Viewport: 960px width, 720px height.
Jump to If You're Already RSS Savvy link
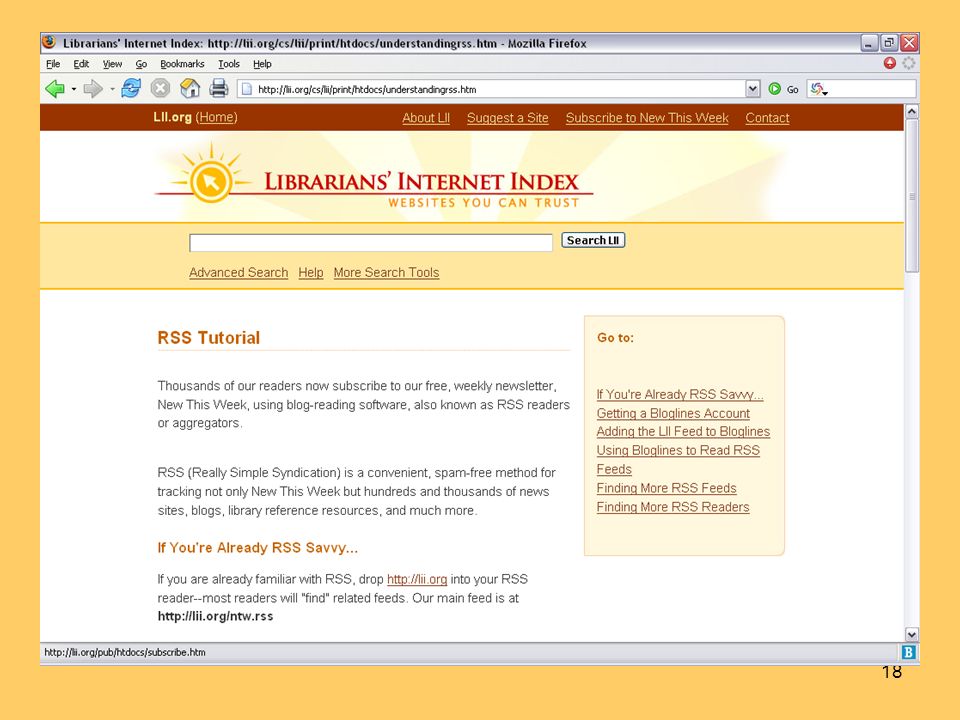click(x=680, y=394)
